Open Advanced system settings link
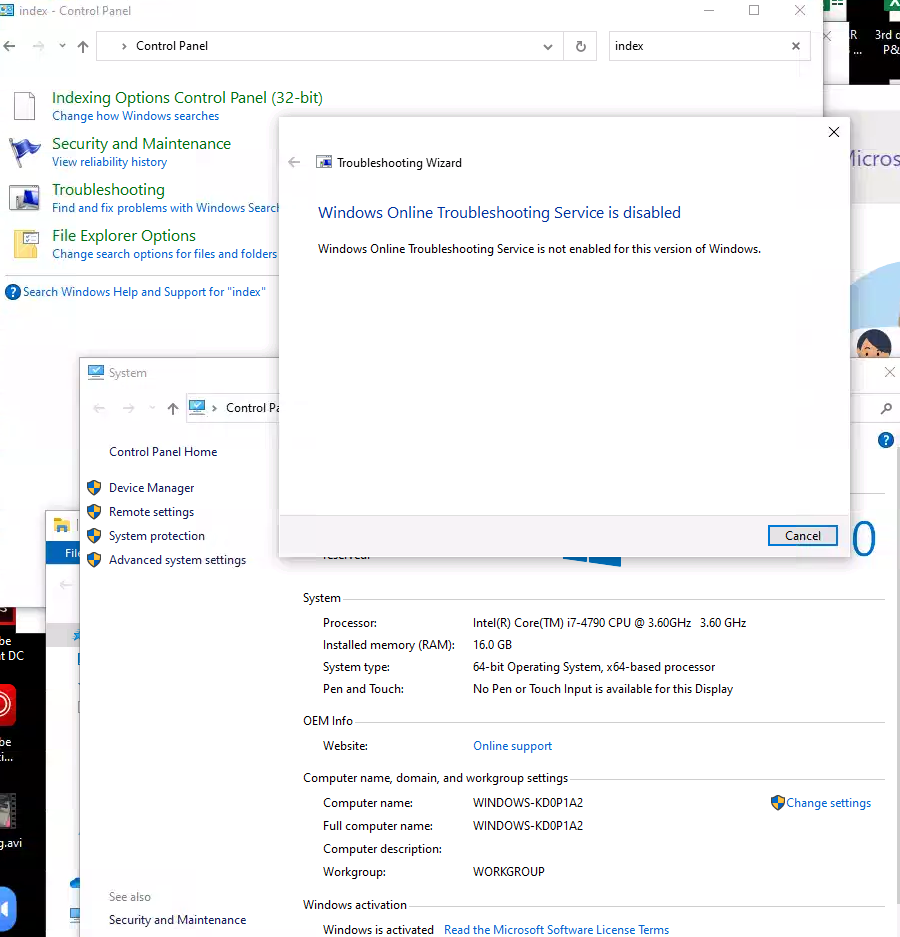This screenshot has width=900, height=937. [x=177, y=559]
